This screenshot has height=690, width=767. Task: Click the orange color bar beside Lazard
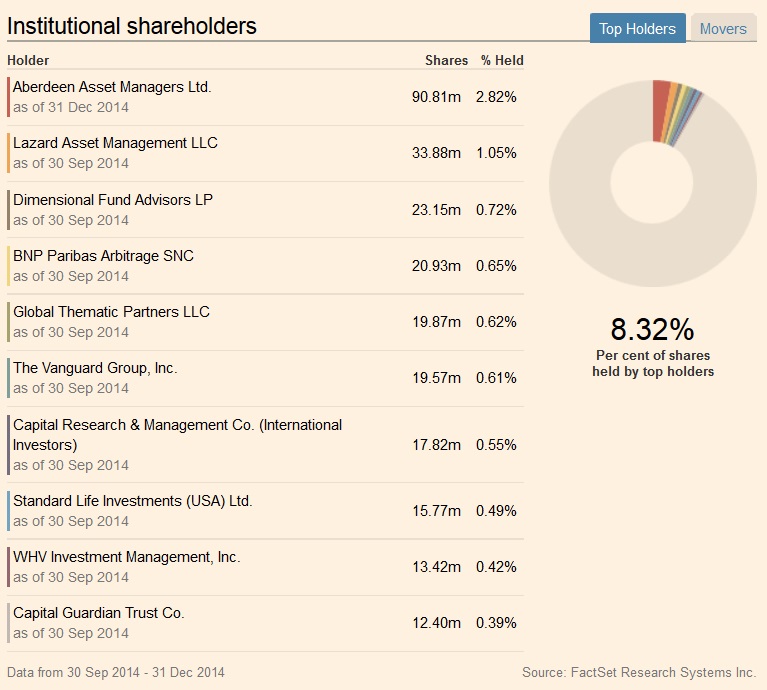[9, 153]
